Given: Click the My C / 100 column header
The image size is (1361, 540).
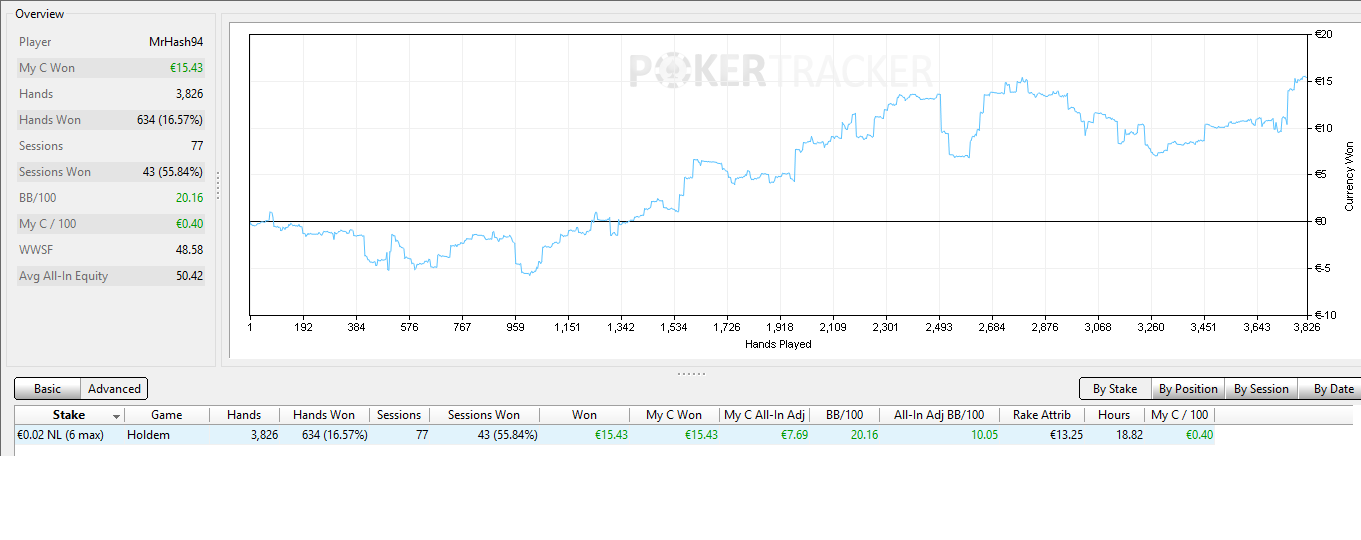Looking at the screenshot, I should click(x=1179, y=415).
